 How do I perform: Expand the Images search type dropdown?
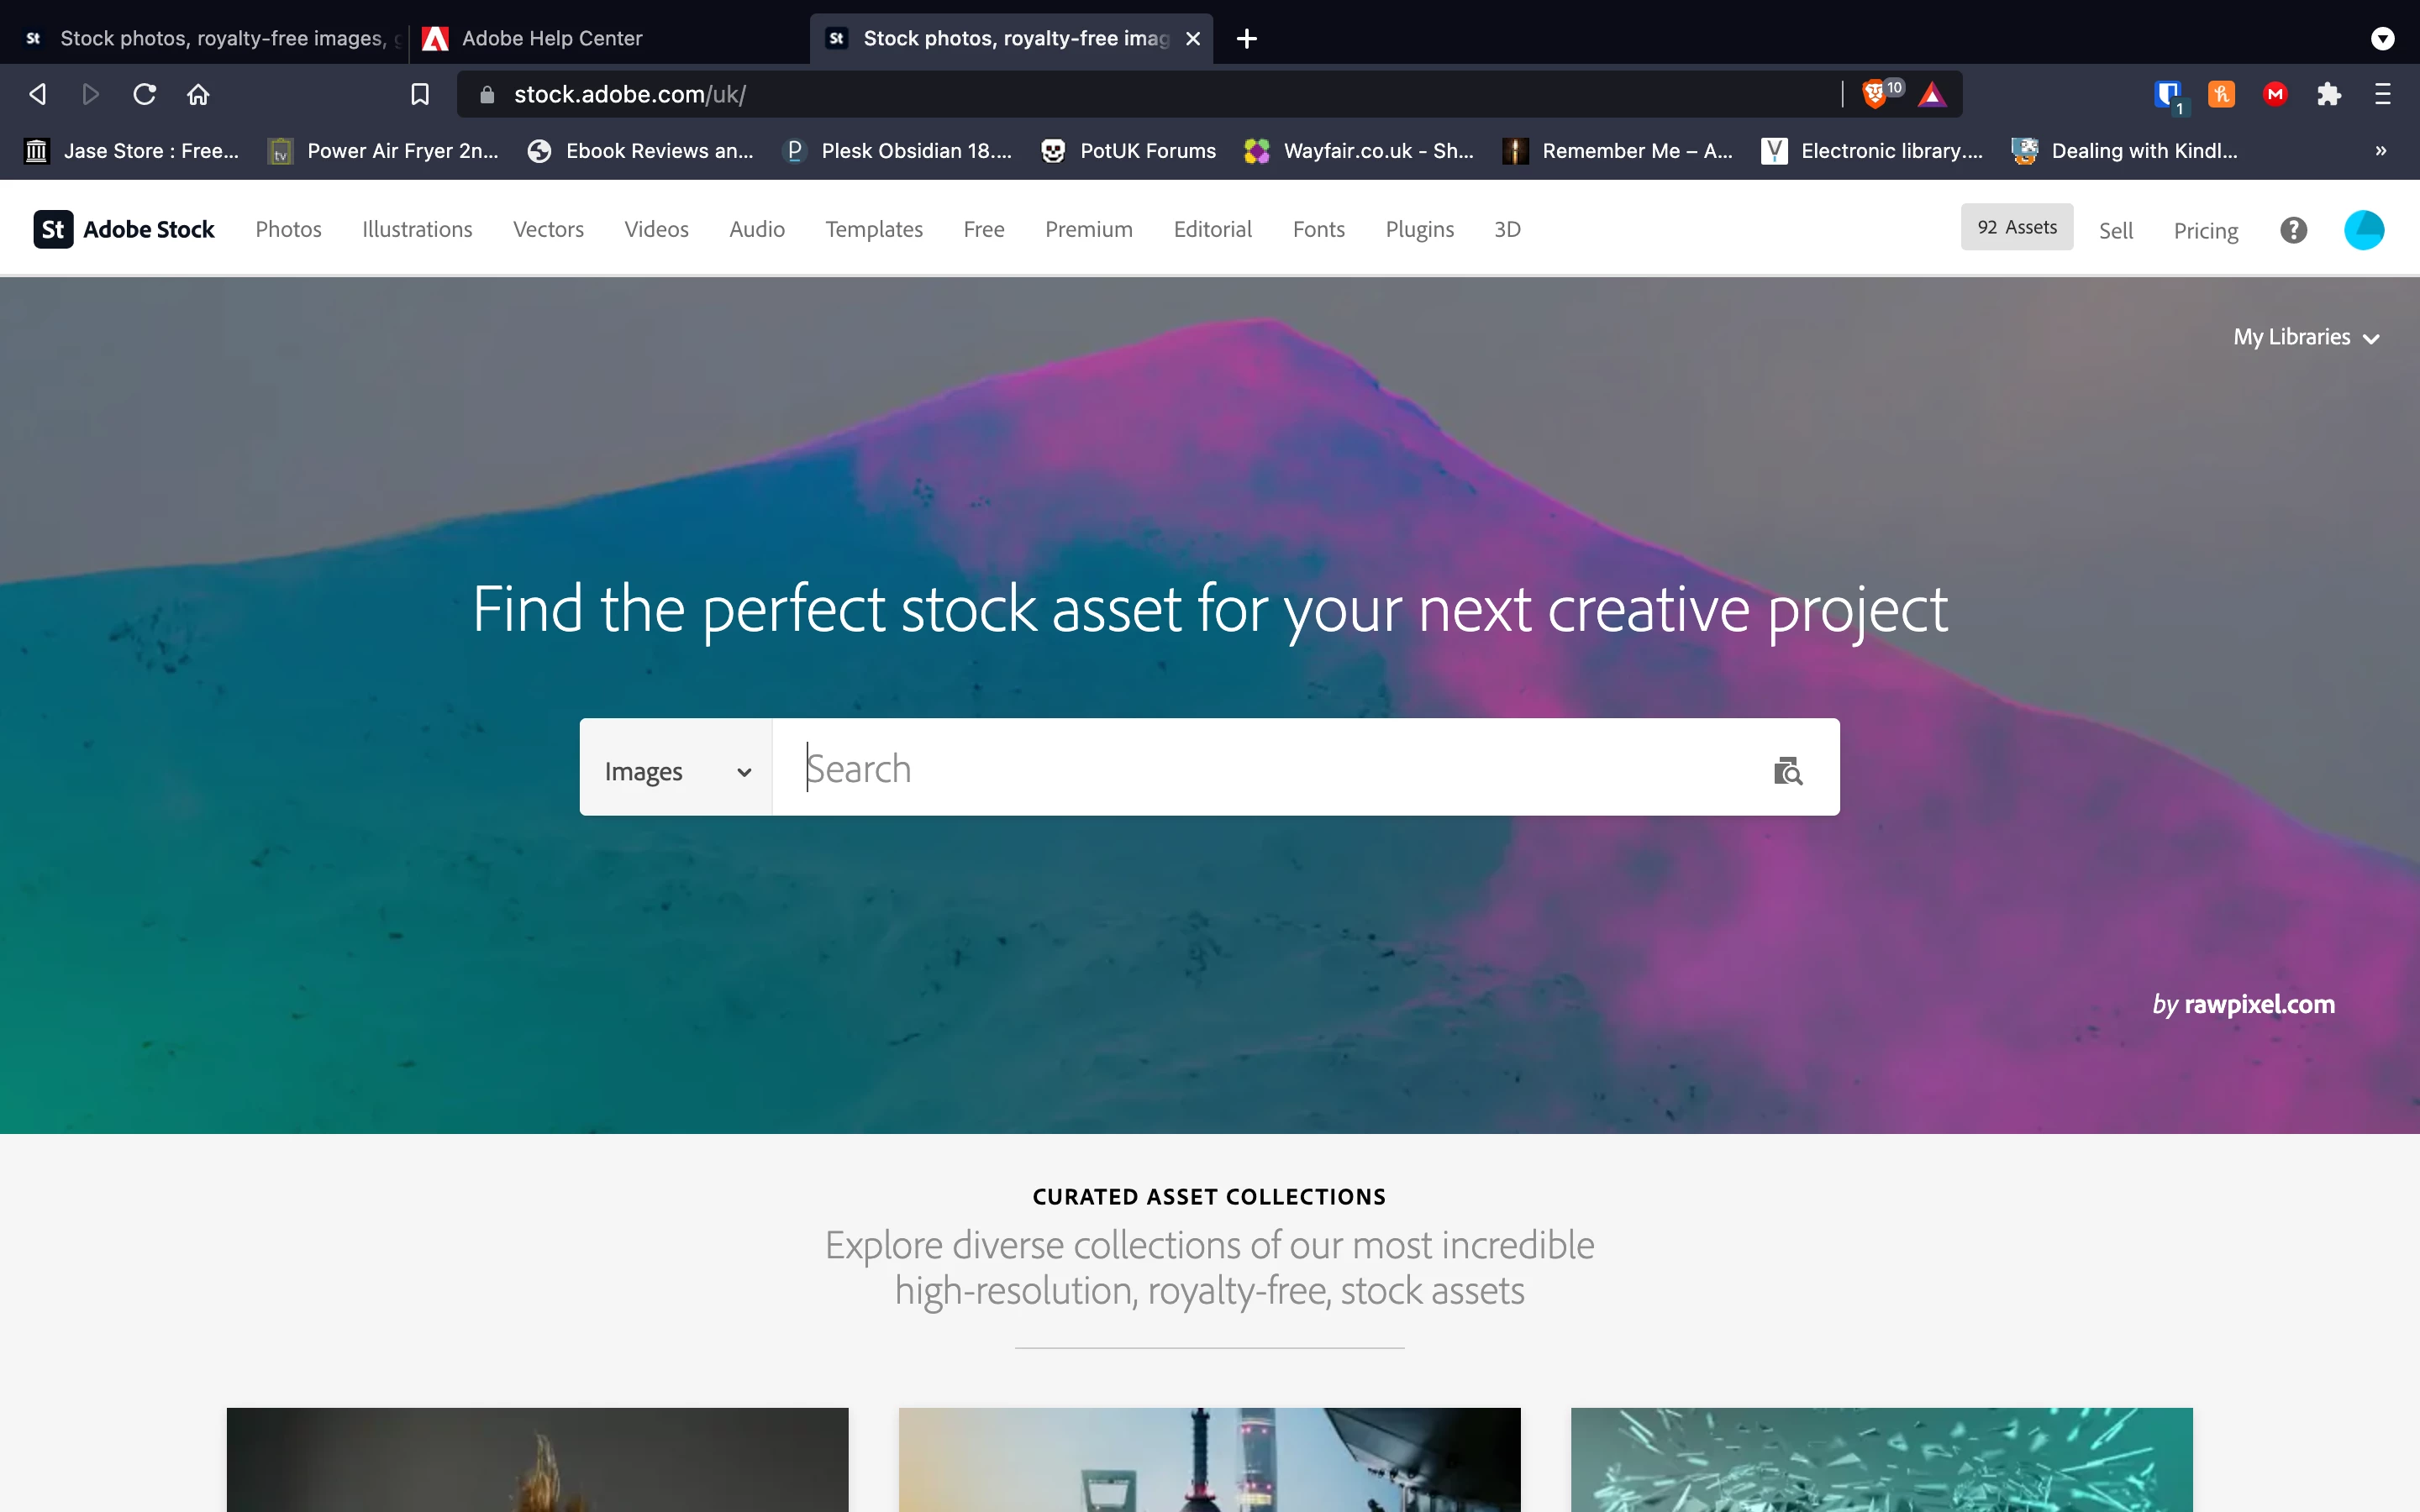[x=676, y=771]
